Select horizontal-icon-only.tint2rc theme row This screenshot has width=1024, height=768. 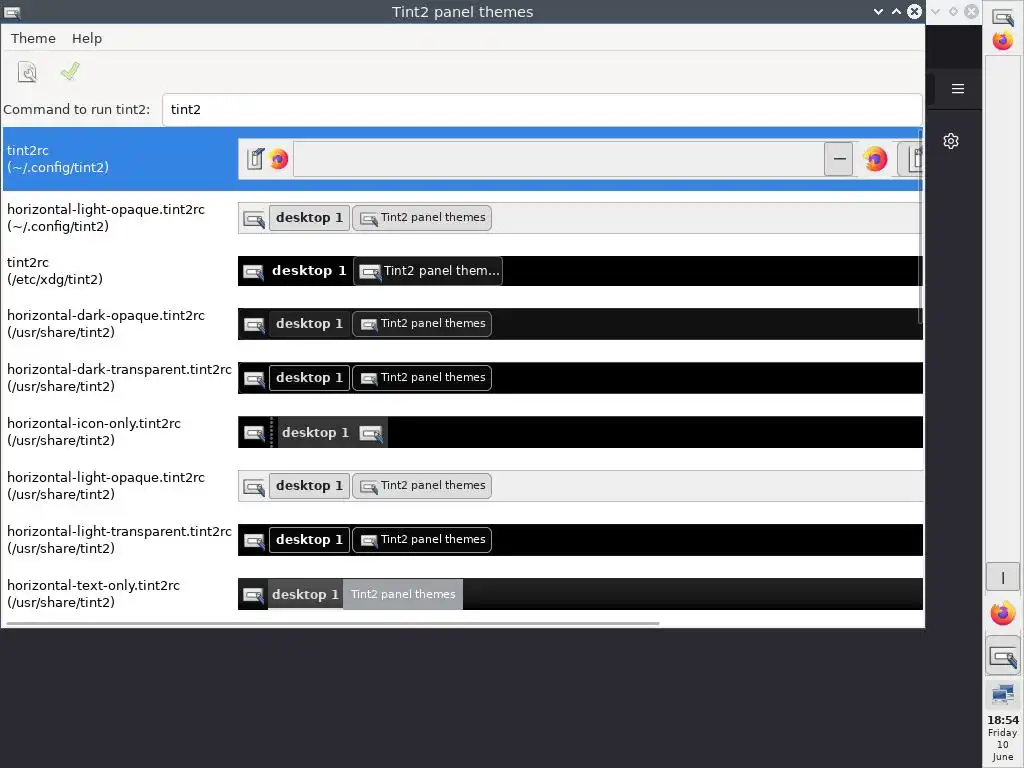(x=460, y=432)
